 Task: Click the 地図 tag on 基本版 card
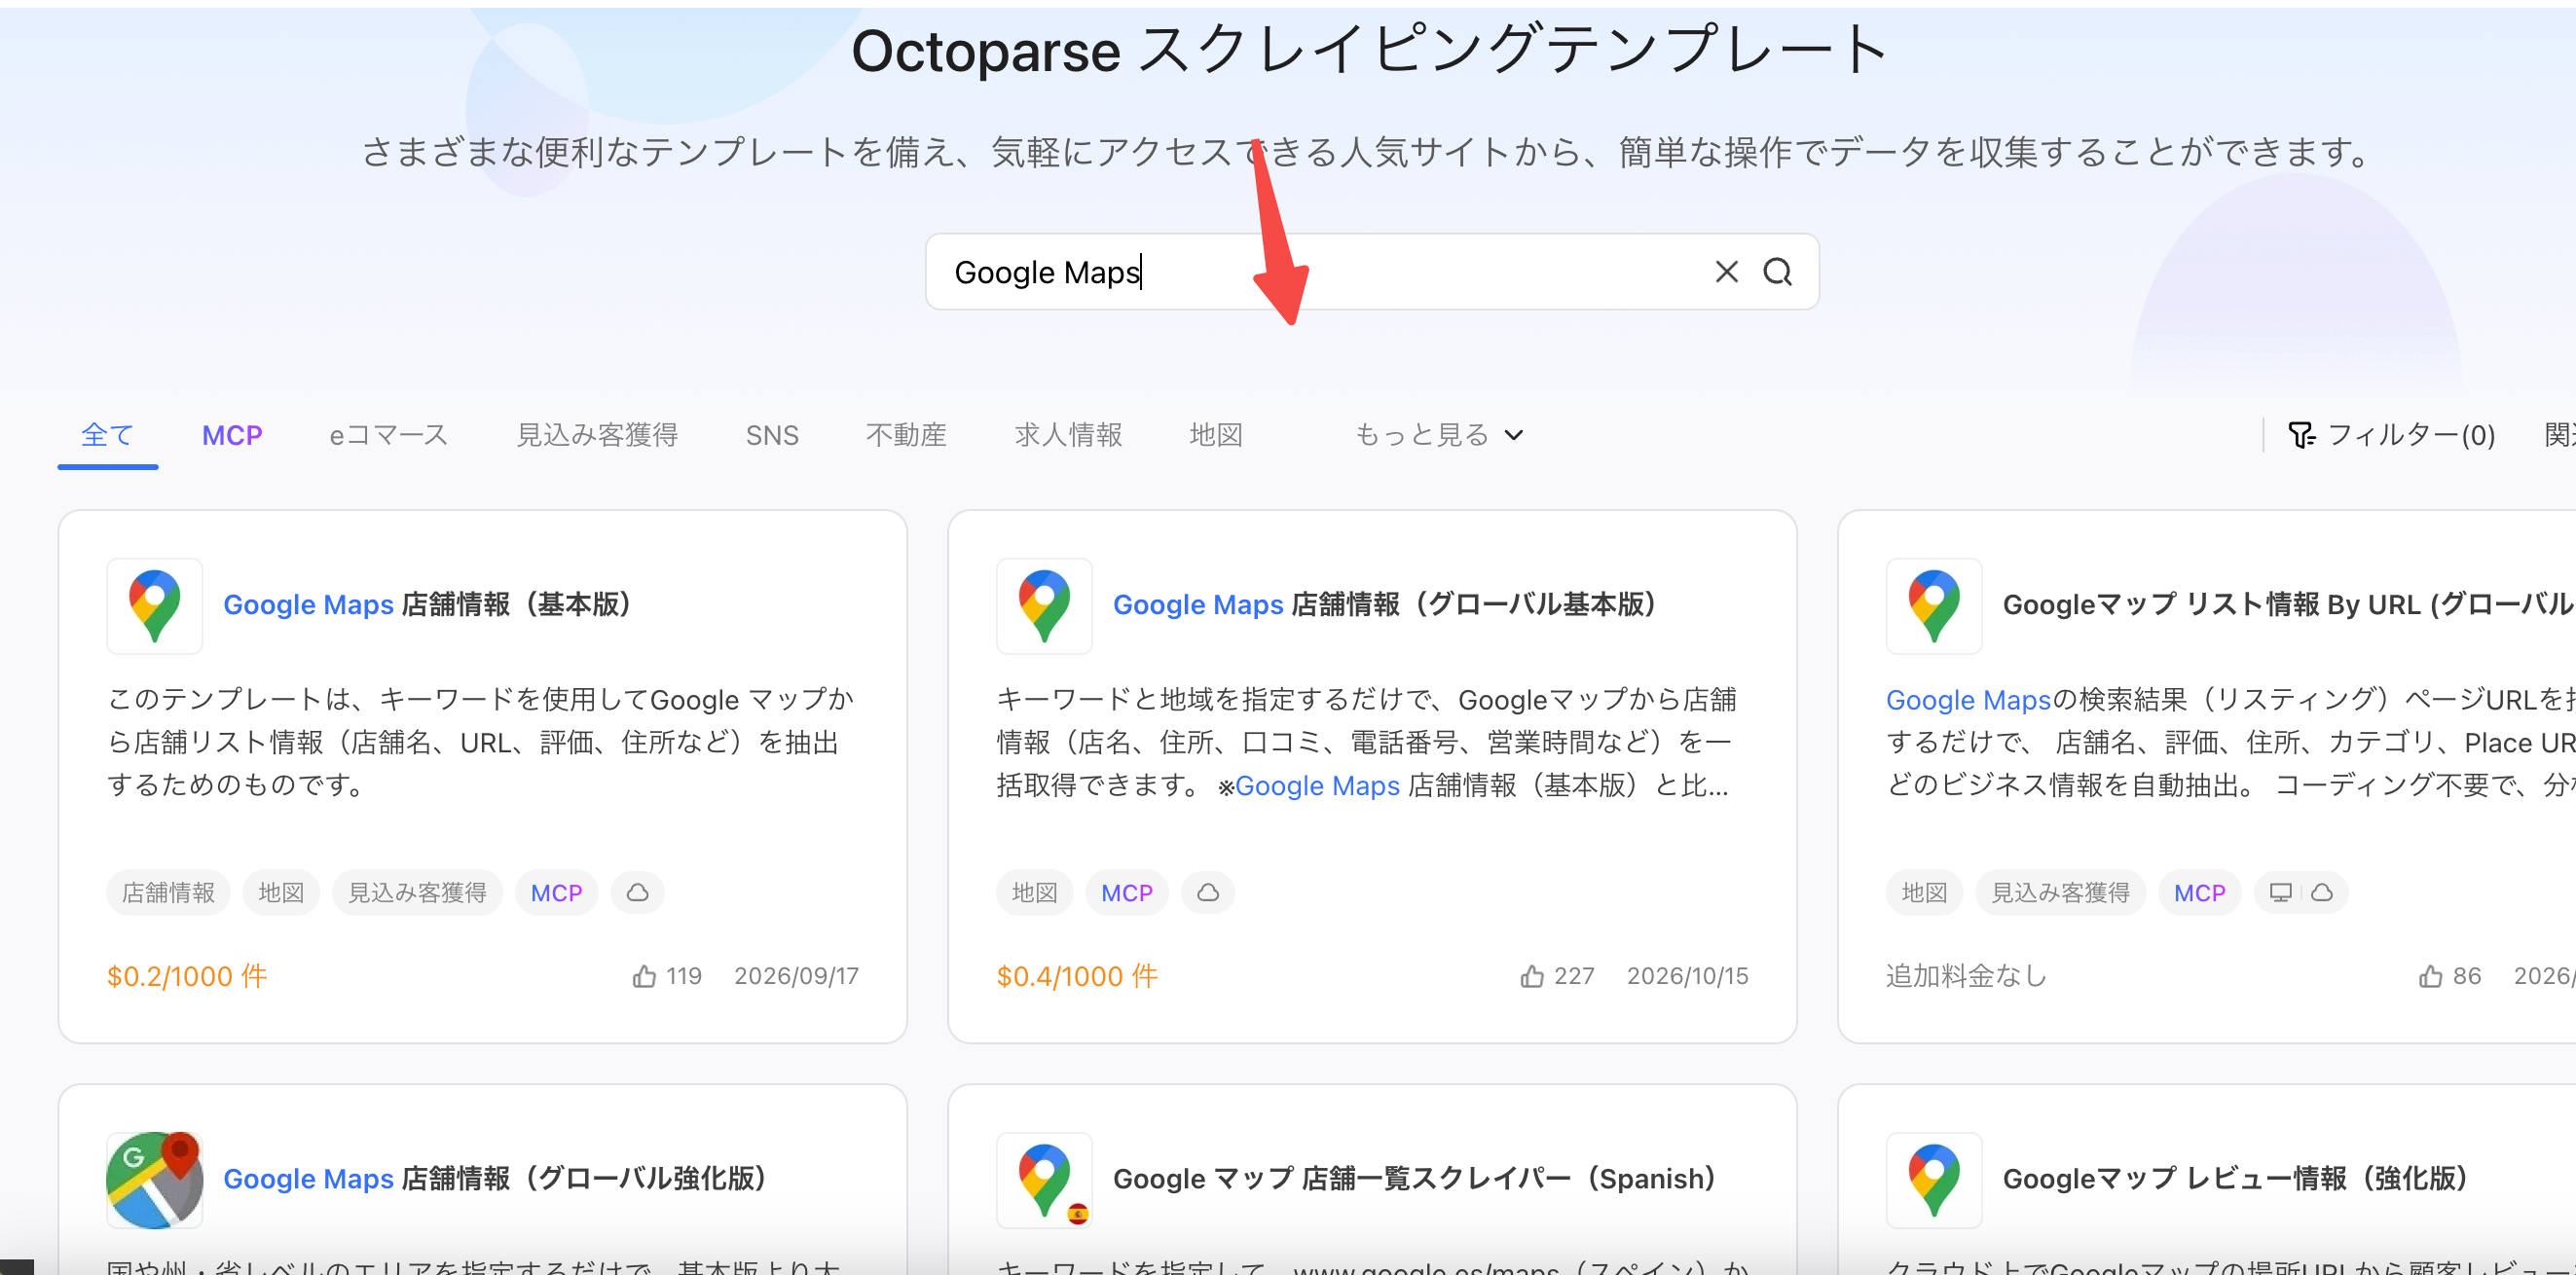click(x=281, y=892)
